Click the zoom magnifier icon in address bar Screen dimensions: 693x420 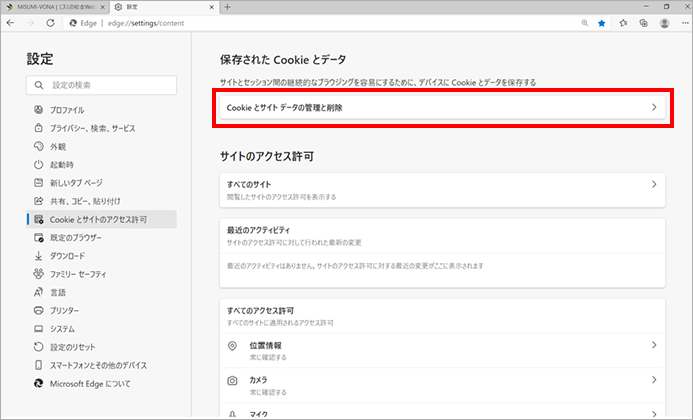[582, 23]
